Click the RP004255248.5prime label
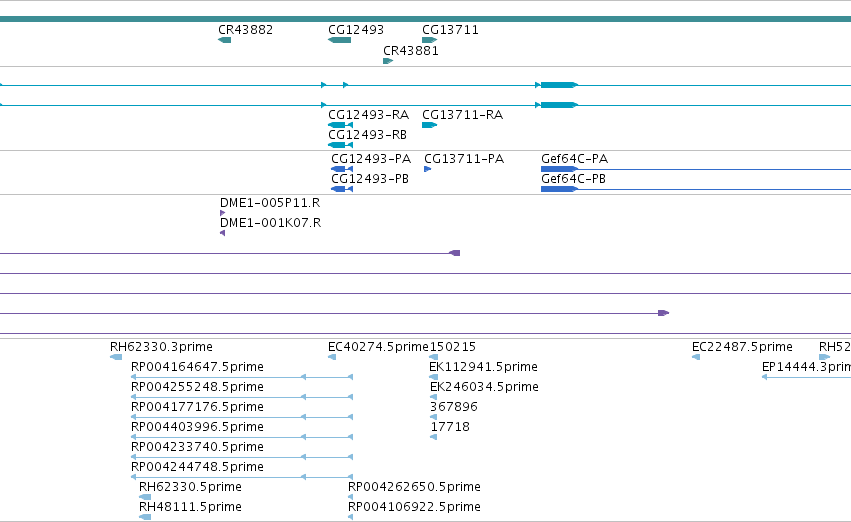 click(197, 386)
